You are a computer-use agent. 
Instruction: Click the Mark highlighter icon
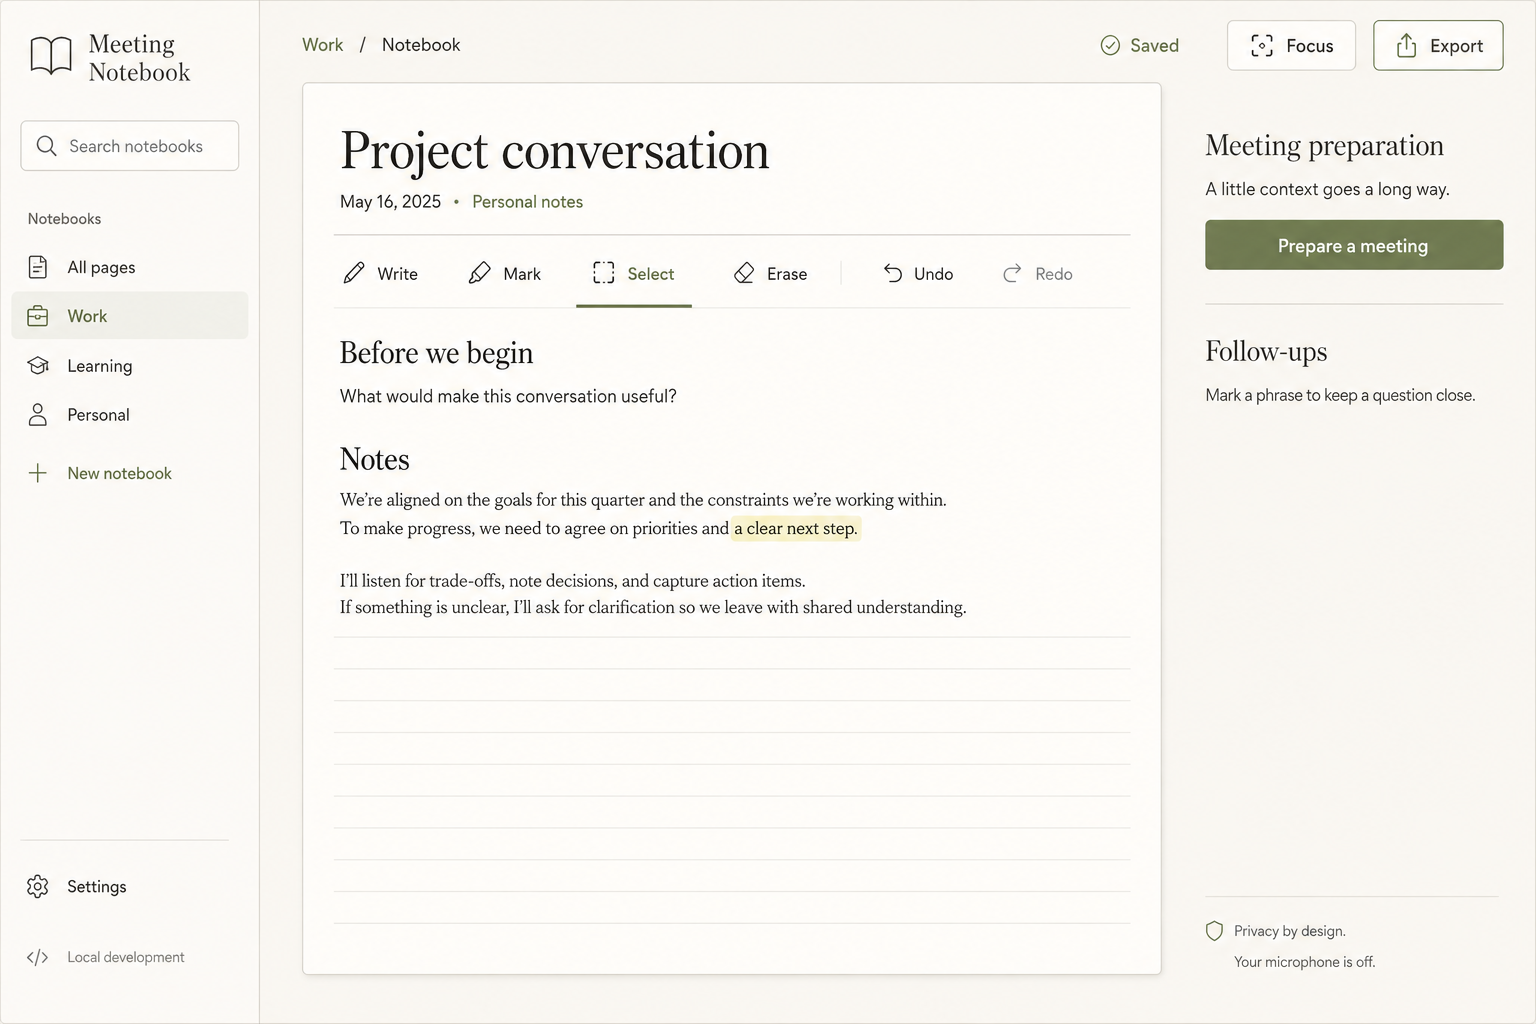(480, 273)
